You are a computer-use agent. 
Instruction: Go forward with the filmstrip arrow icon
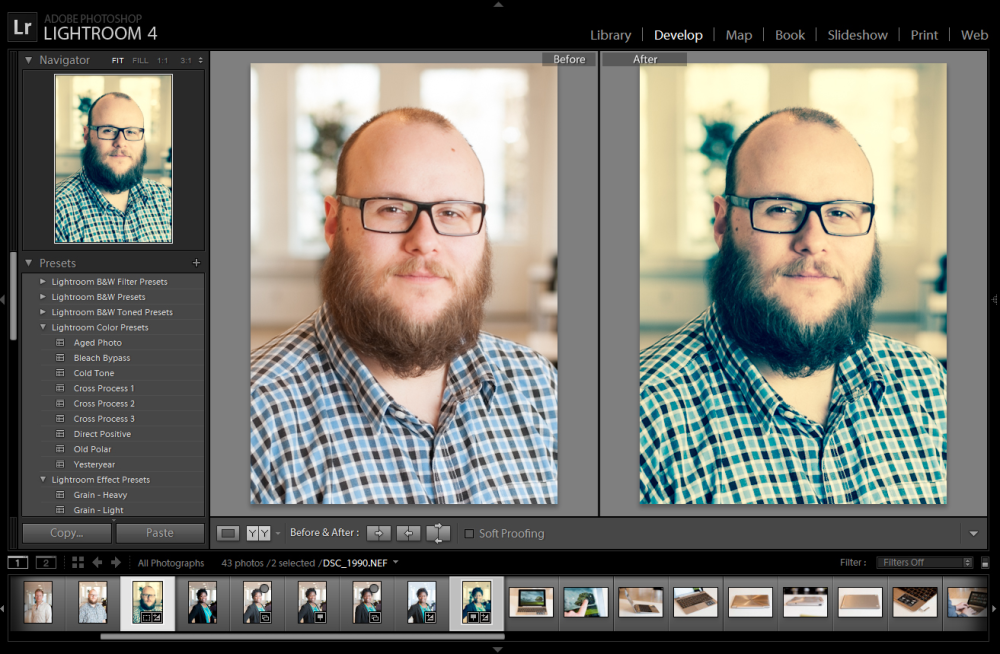pos(115,562)
